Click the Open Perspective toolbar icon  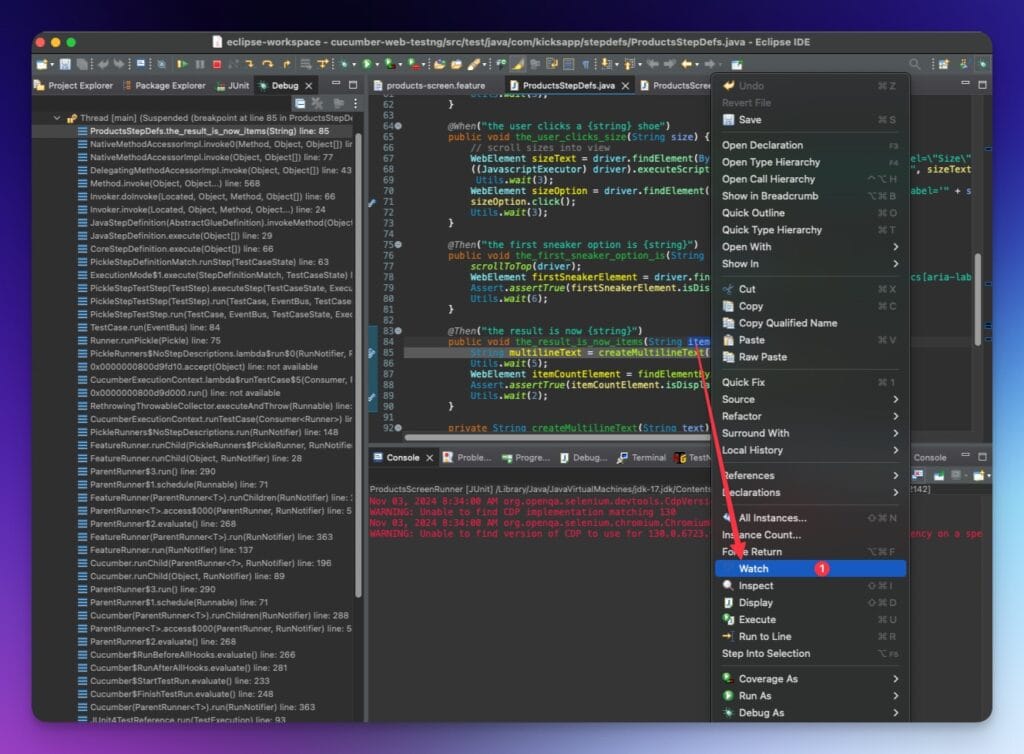click(943, 64)
